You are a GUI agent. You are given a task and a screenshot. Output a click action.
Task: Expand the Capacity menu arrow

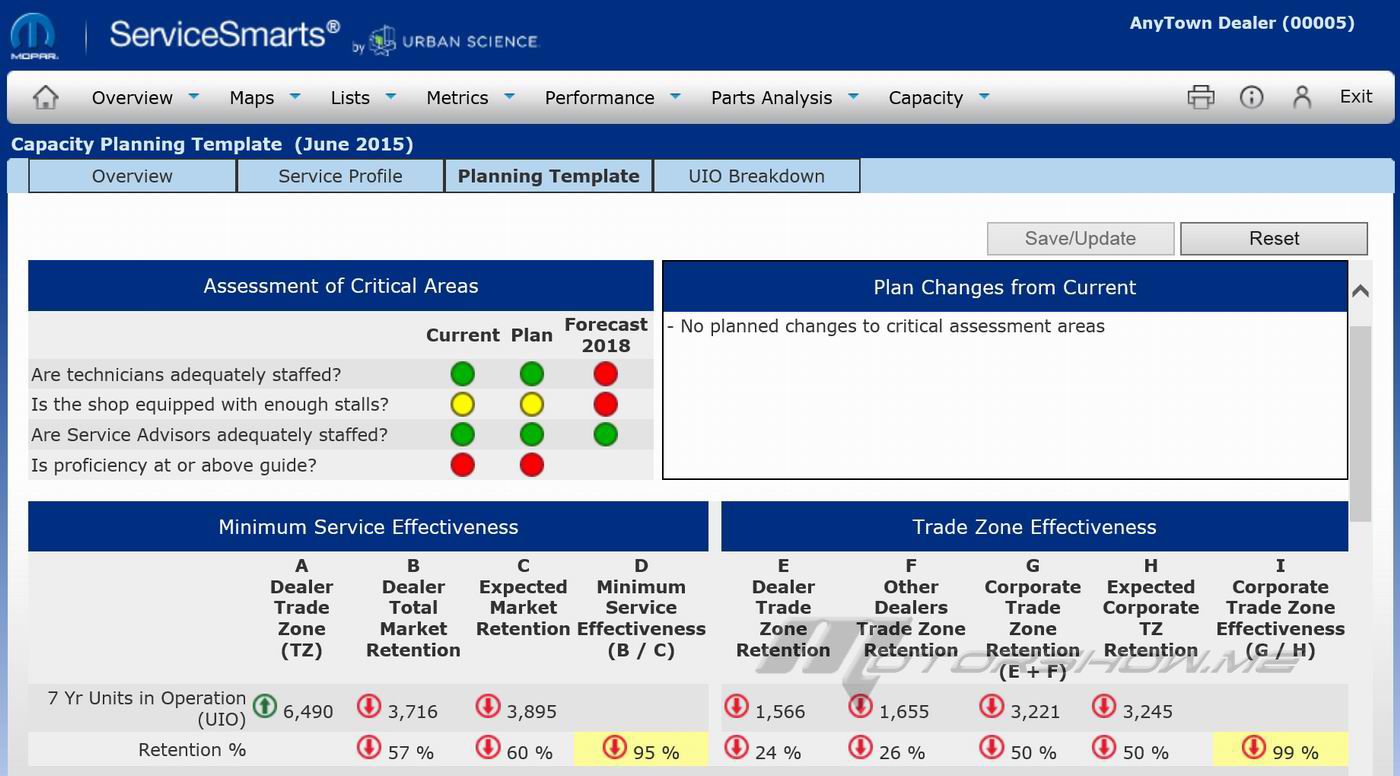(x=984, y=96)
